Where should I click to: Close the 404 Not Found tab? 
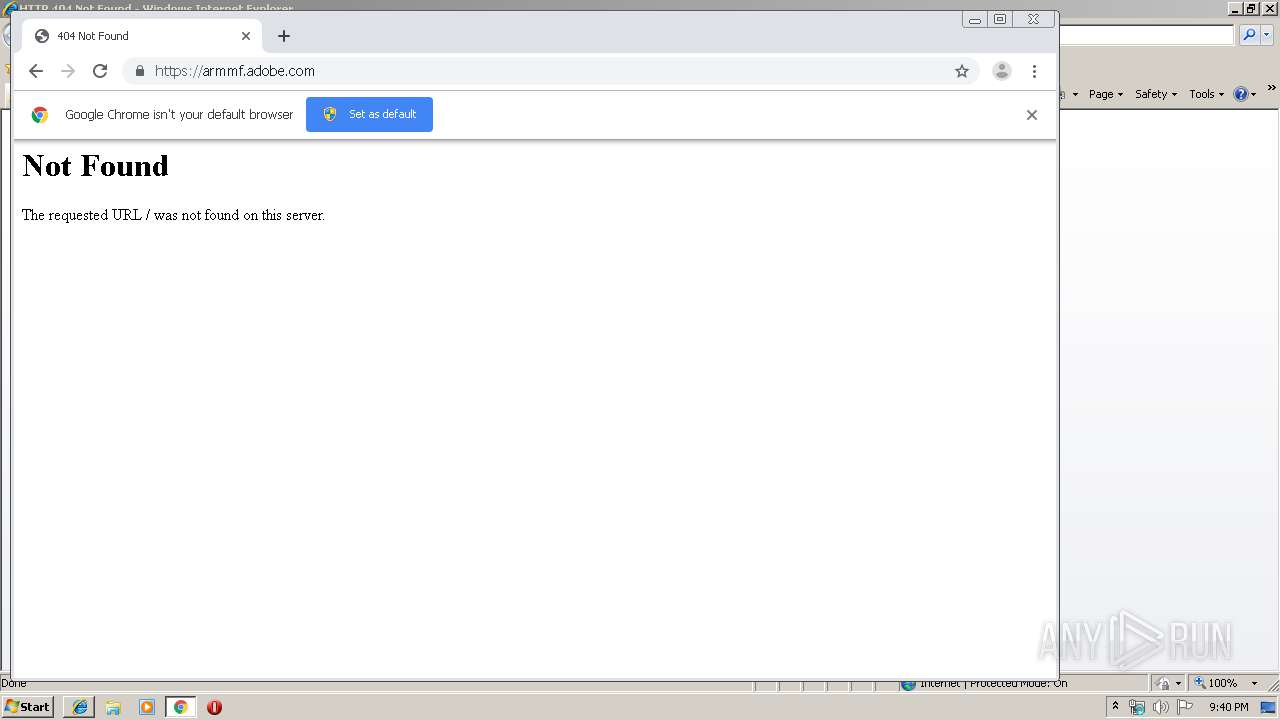tap(246, 36)
